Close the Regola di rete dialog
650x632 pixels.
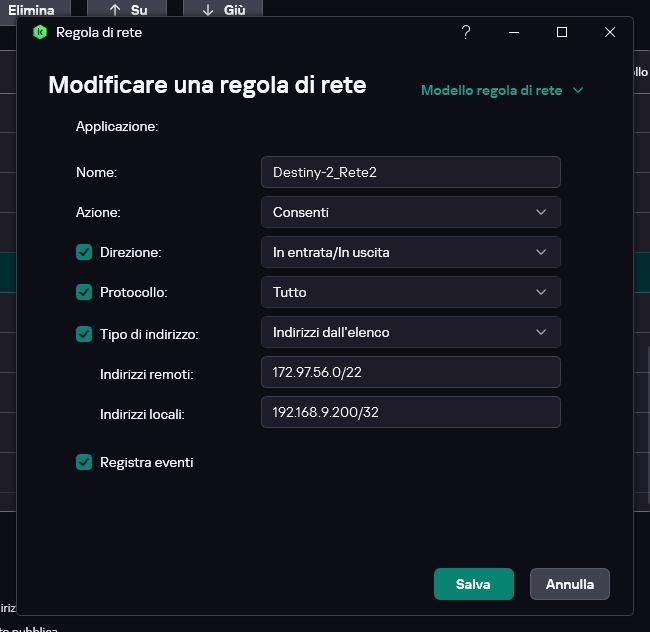click(x=610, y=32)
